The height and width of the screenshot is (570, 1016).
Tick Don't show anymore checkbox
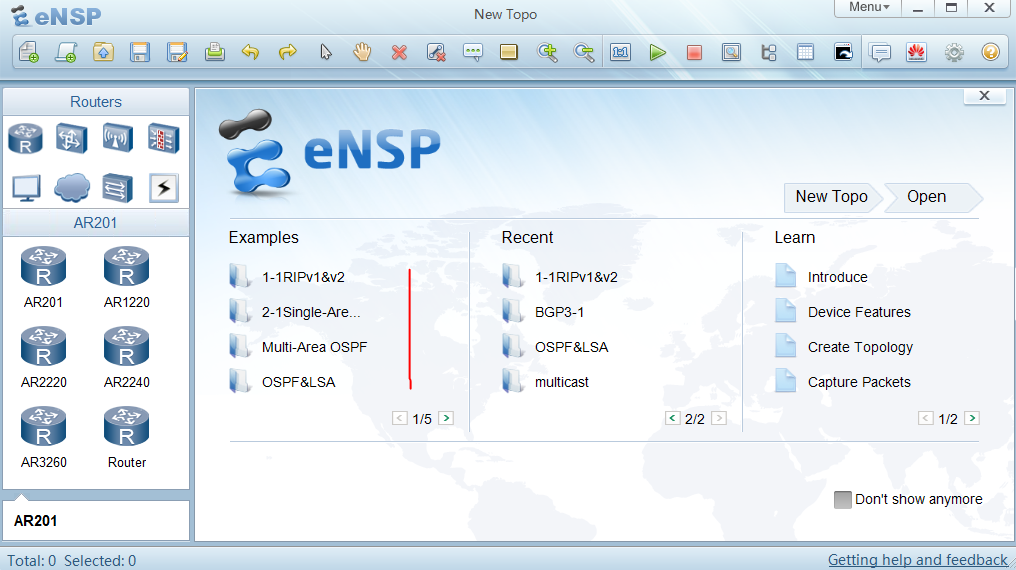pyautogui.click(x=842, y=499)
